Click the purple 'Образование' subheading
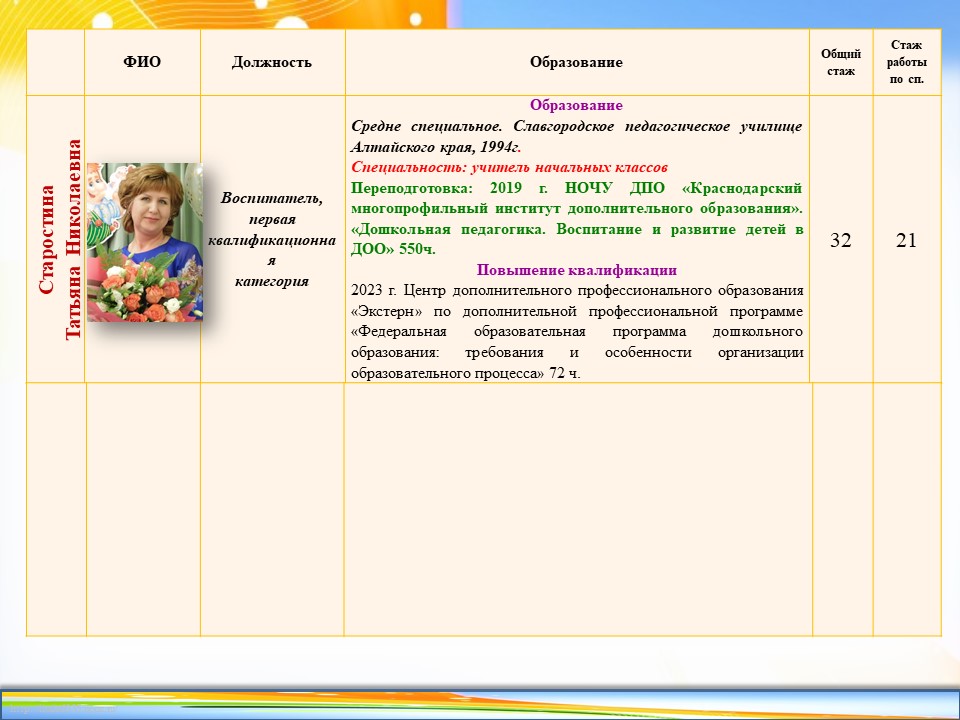Image resolution: width=960 pixels, height=720 pixels. (576, 105)
